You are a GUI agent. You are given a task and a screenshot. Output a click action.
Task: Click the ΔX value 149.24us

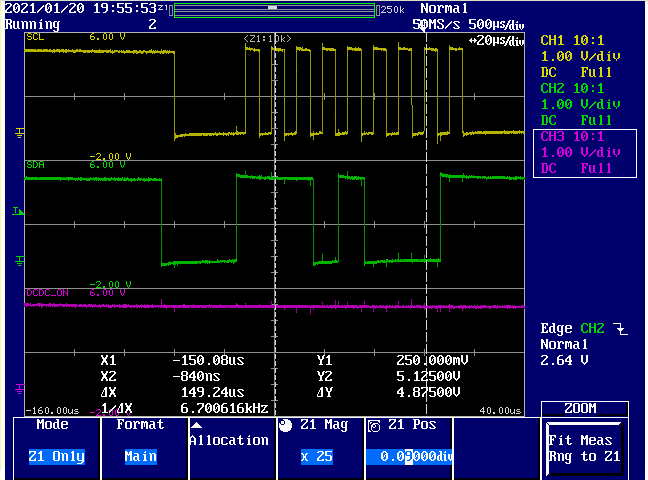tap(212, 392)
